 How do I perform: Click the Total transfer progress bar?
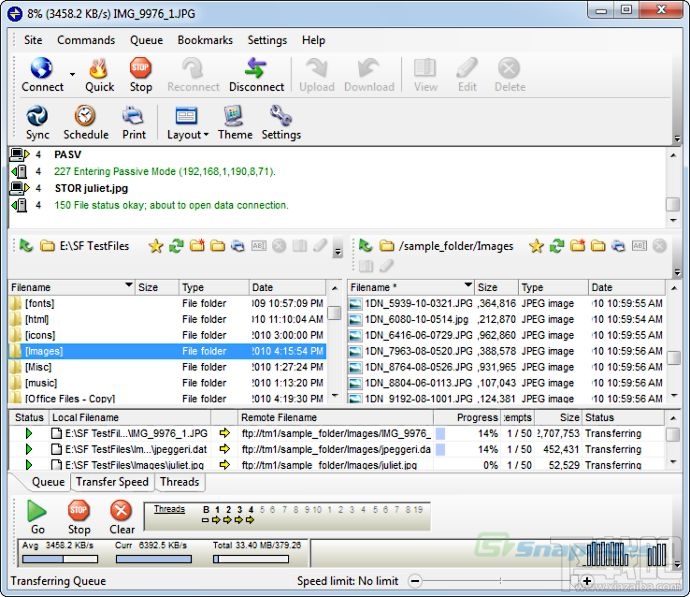(251, 559)
